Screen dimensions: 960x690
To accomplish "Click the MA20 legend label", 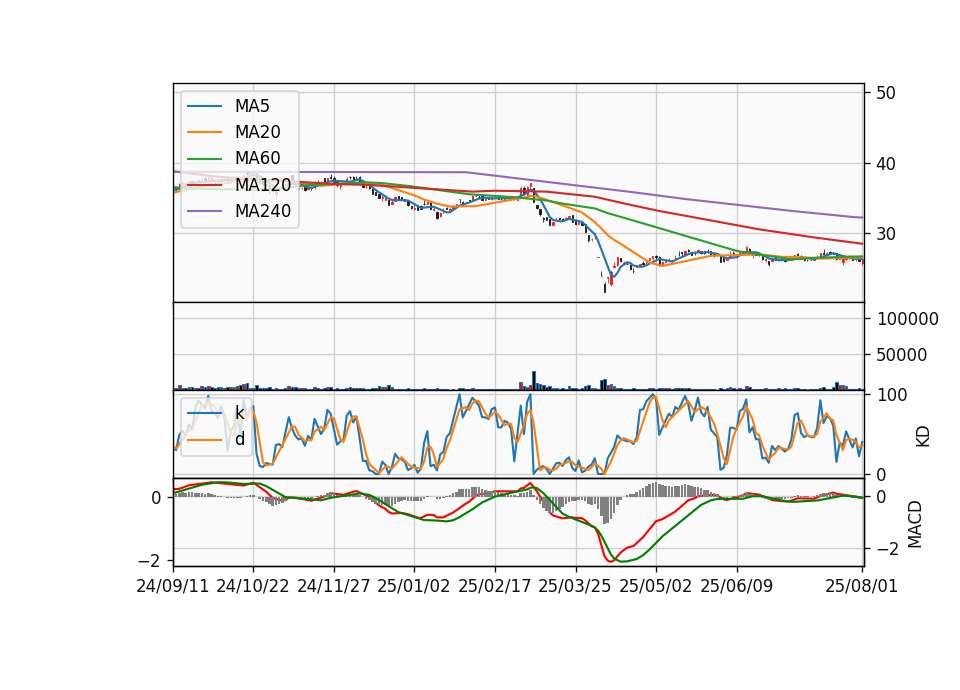I will point(257,132).
